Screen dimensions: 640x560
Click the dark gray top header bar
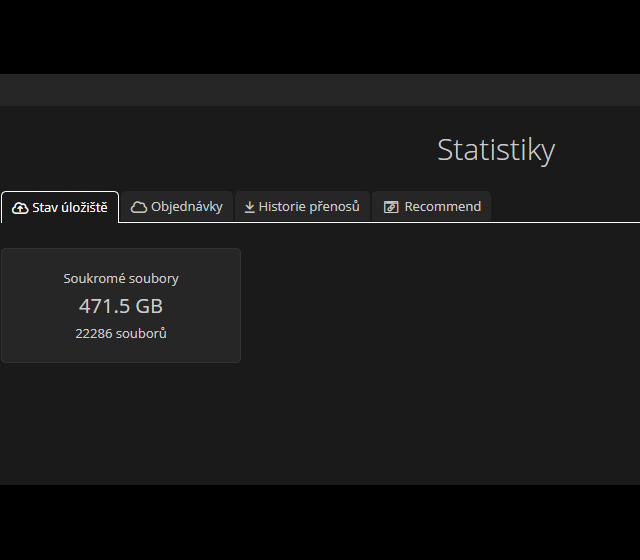tap(320, 89)
